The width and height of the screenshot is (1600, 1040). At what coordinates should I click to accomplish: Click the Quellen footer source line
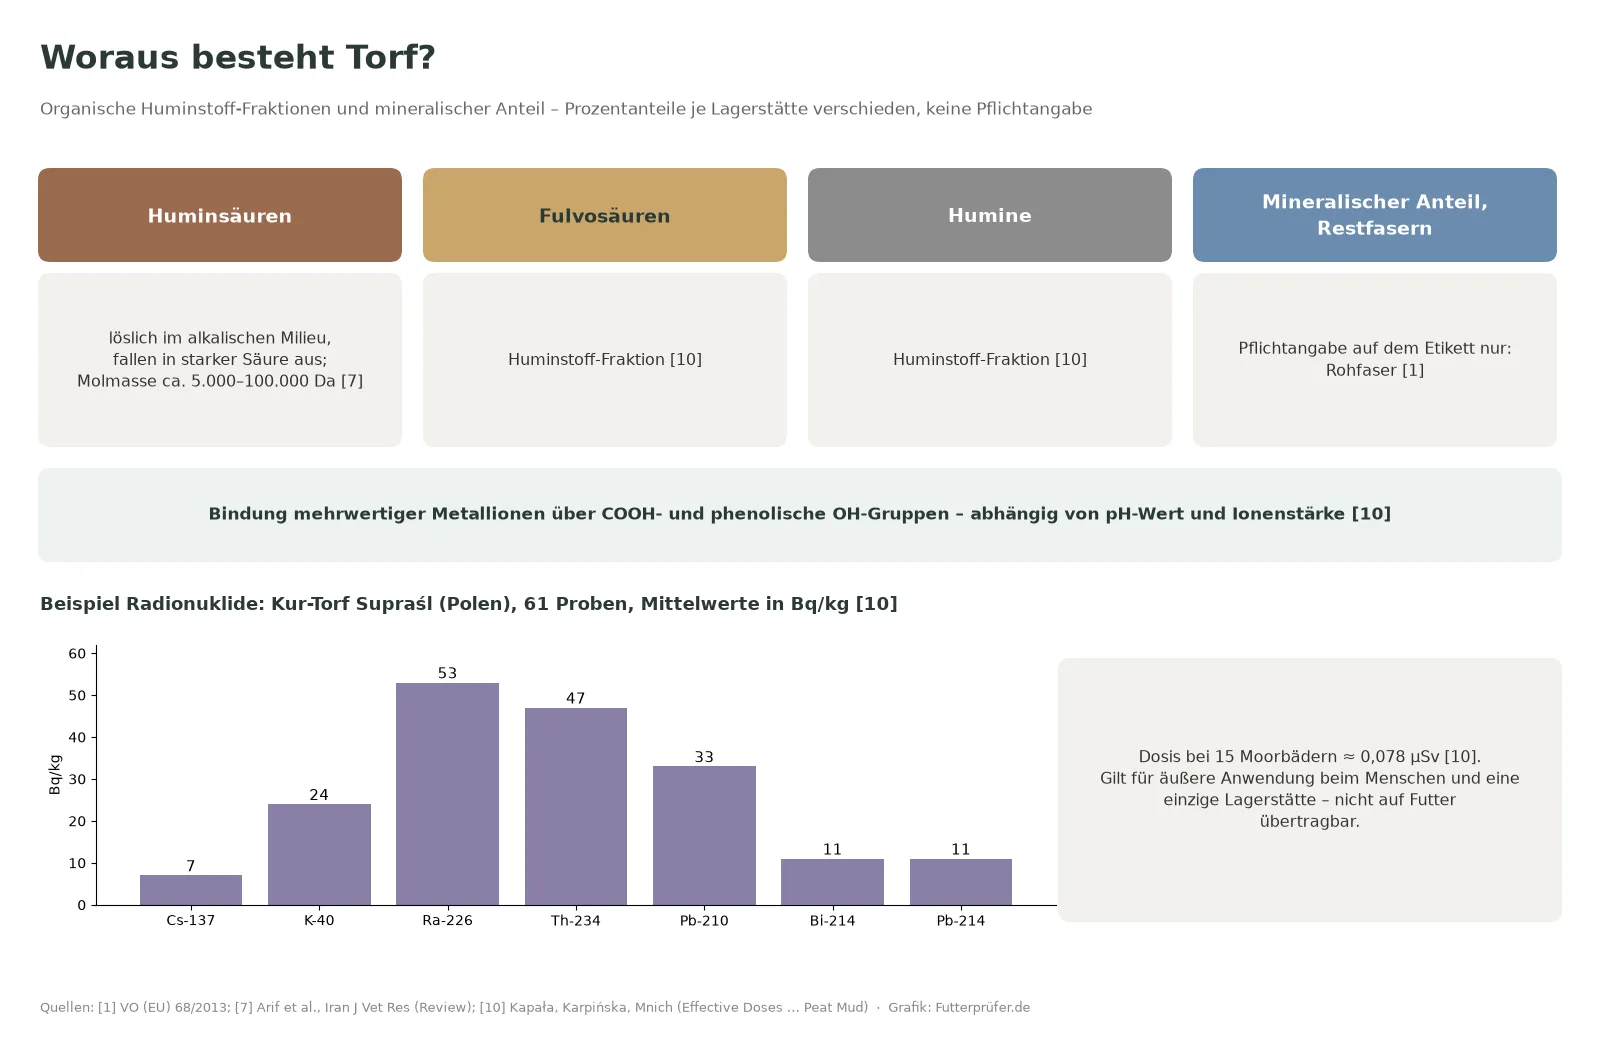(454, 1007)
